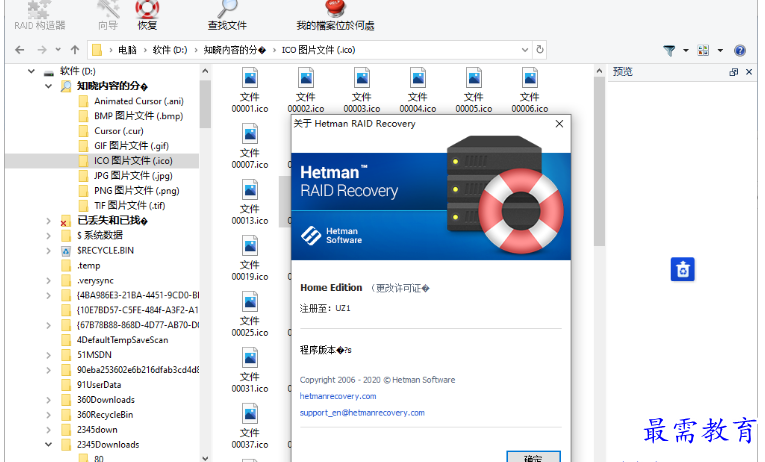
Task: Click the filter funnel icon
Action: 669,50
